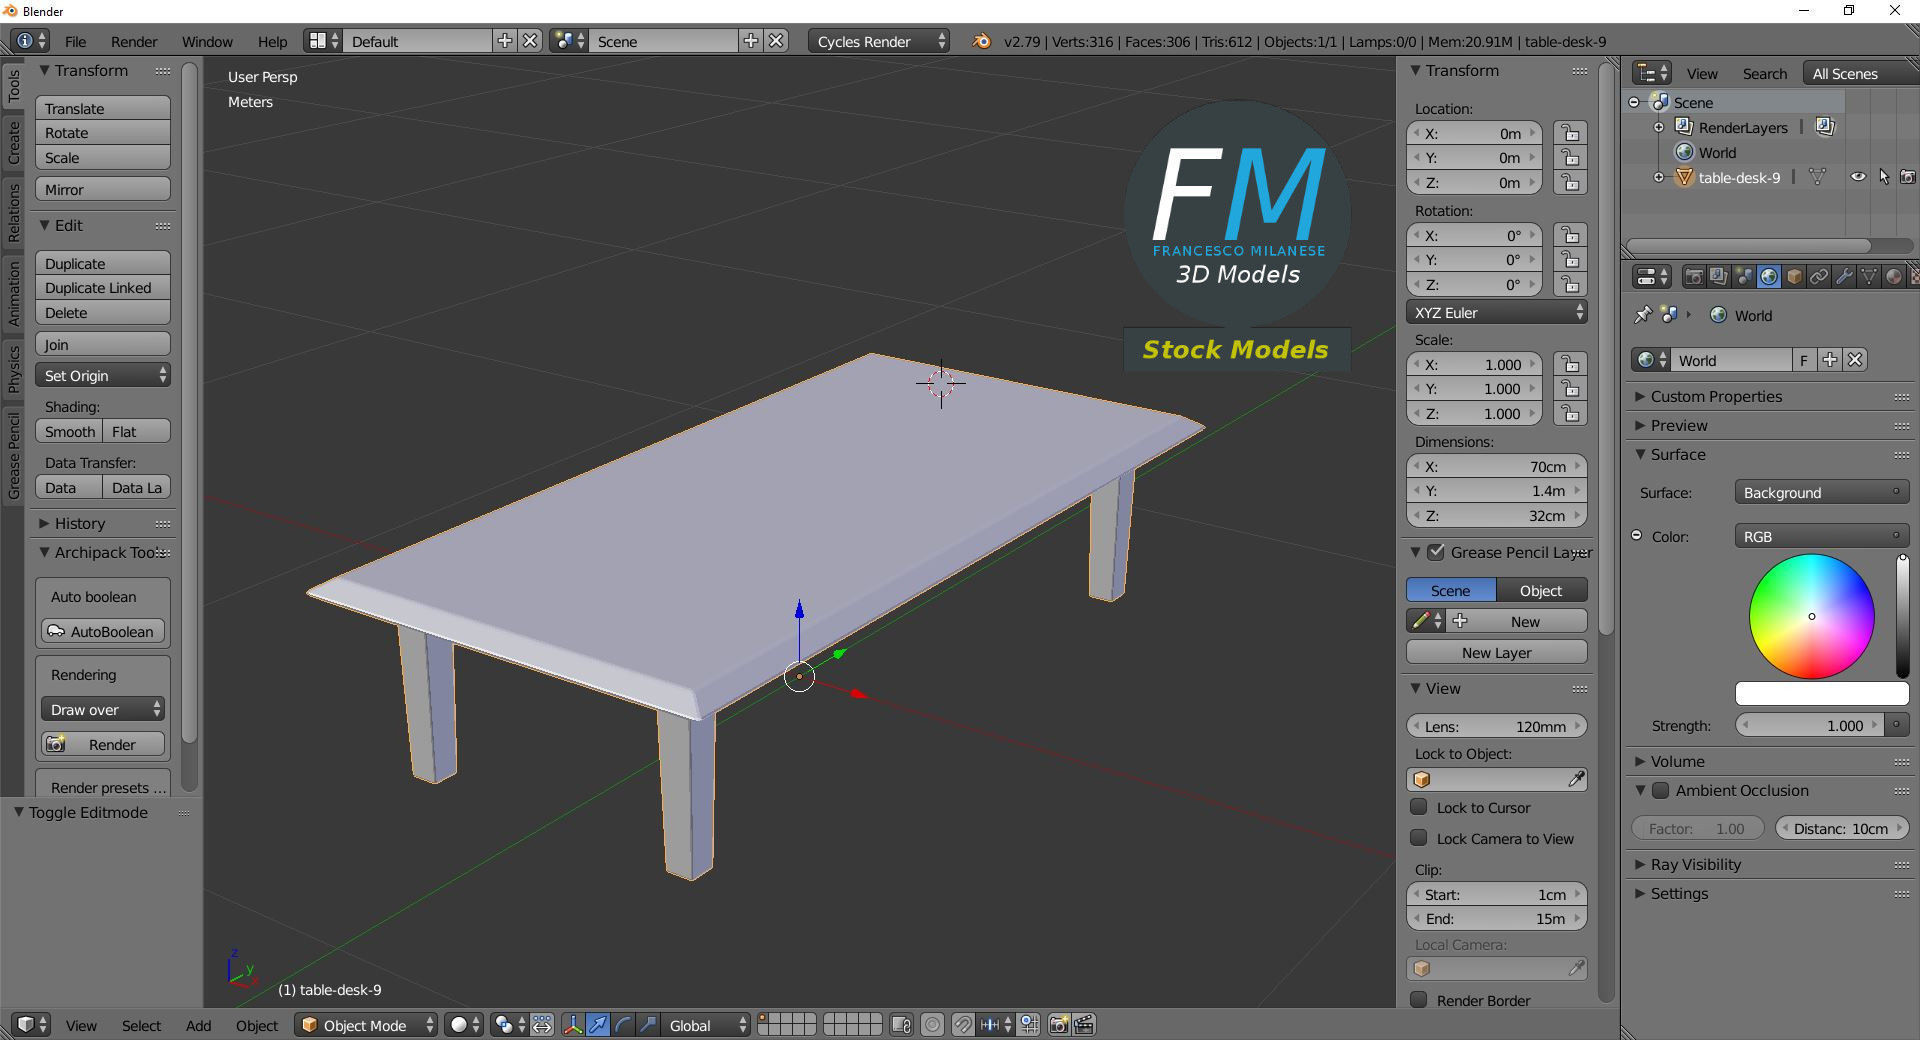
Task: Toggle the Grease Pencil Layers checkbox
Action: [x=1436, y=552]
